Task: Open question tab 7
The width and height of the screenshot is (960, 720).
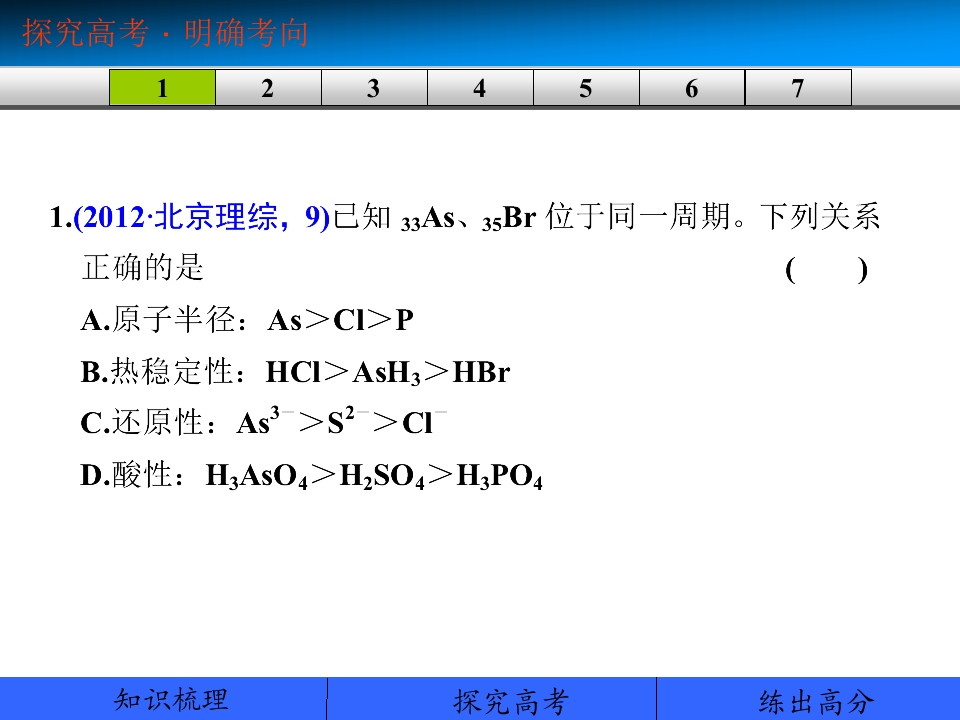Action: pyautogui.click(x=798, y=88)
